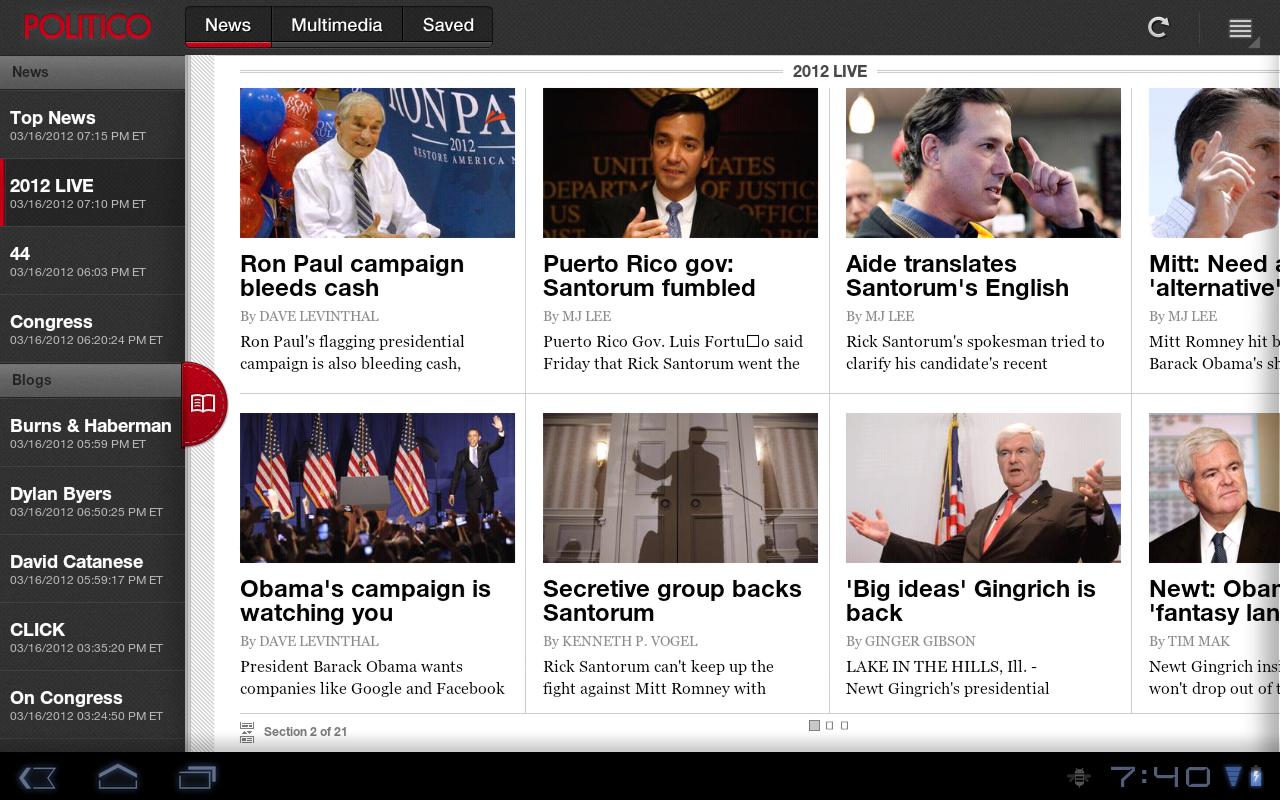
Task: Go to the first page indicator dot
Action: (814, 725)
